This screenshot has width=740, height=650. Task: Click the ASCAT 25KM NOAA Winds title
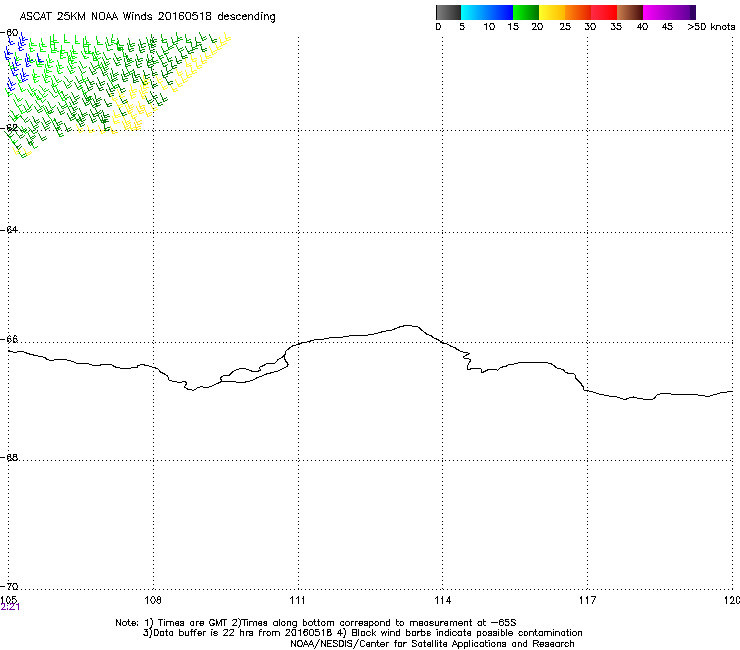[147, 16]
